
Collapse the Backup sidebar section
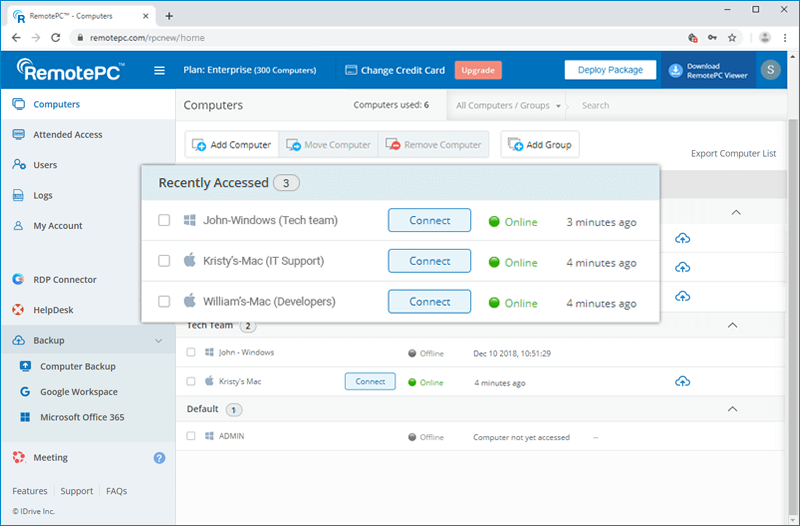point(158,341)
